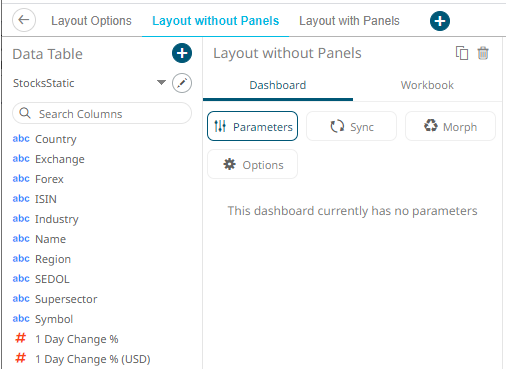Switch to the Layout Options tab
506x369 pixels.
[x=91, y=21]
